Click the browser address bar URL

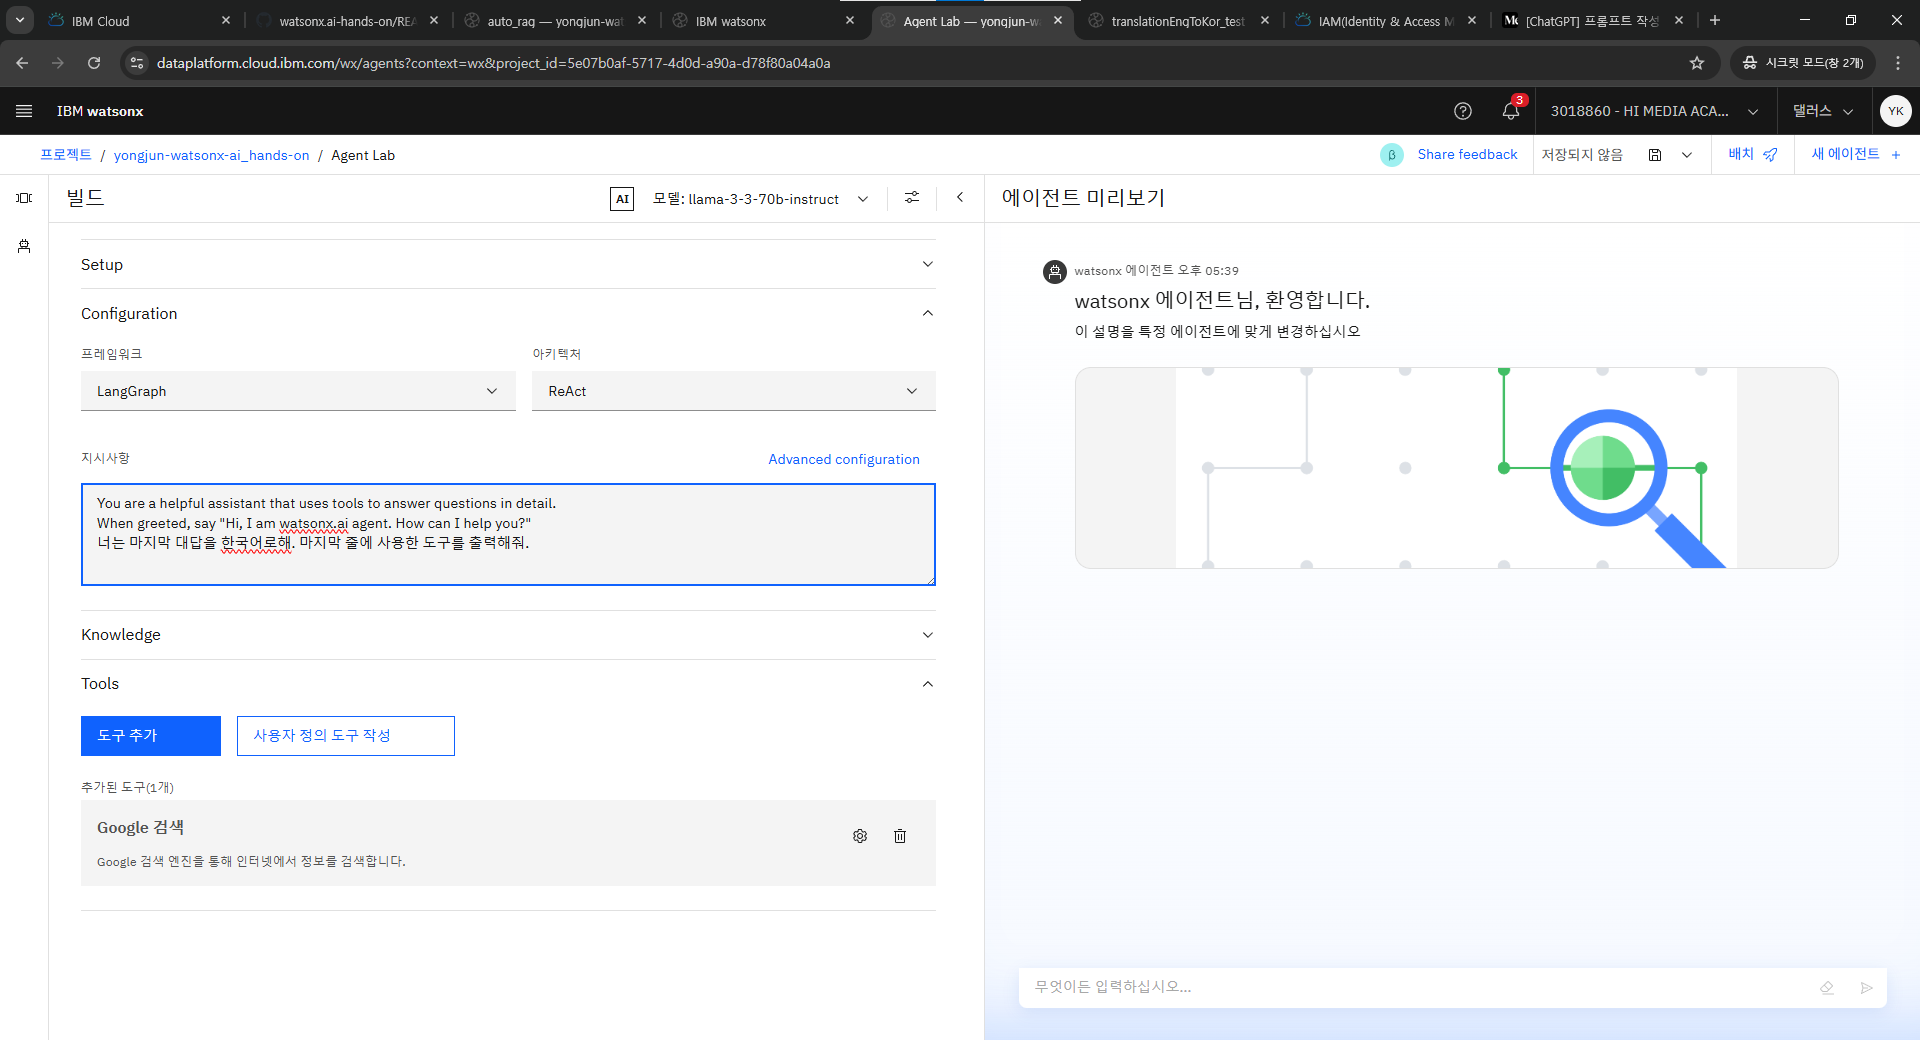(x=494, y=63)
